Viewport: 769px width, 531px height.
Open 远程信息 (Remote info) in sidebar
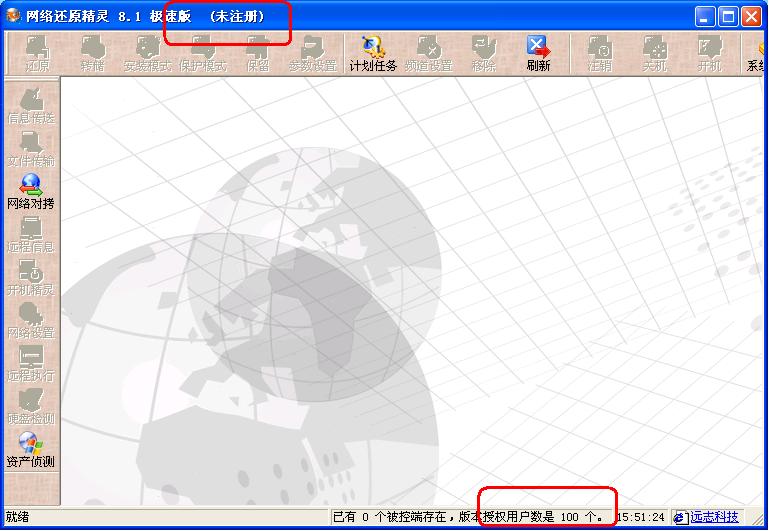31,234
